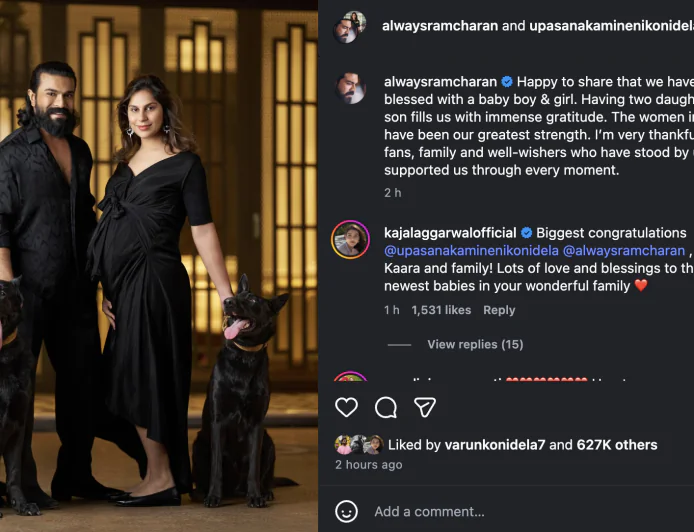
Task: Open the joint profile avatars in header
Action: click(x=351, y=27)
